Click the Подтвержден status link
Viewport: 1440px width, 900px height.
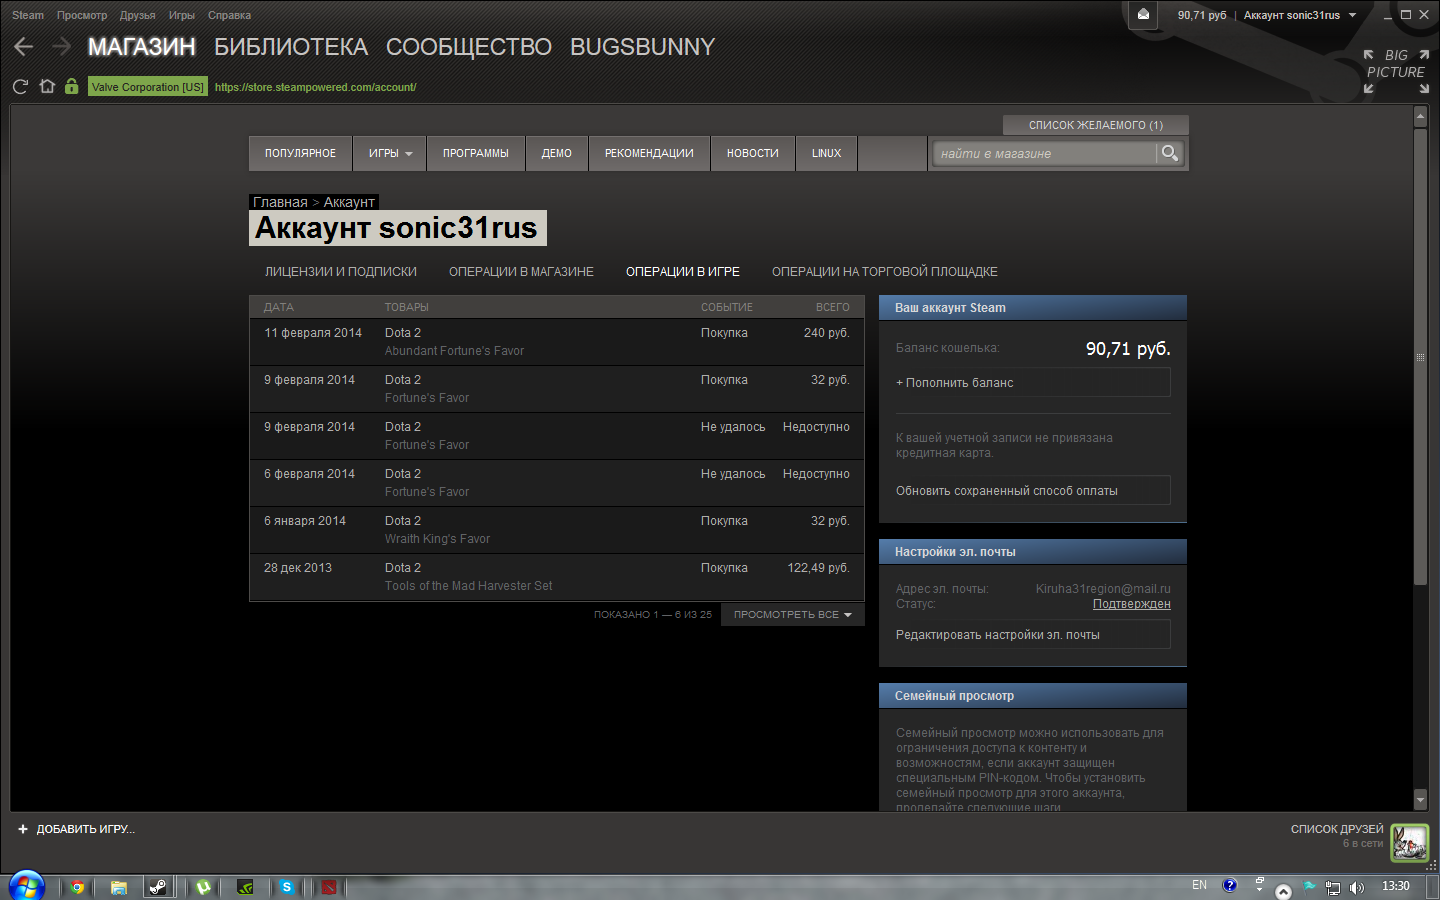(x=1132, y=604)
